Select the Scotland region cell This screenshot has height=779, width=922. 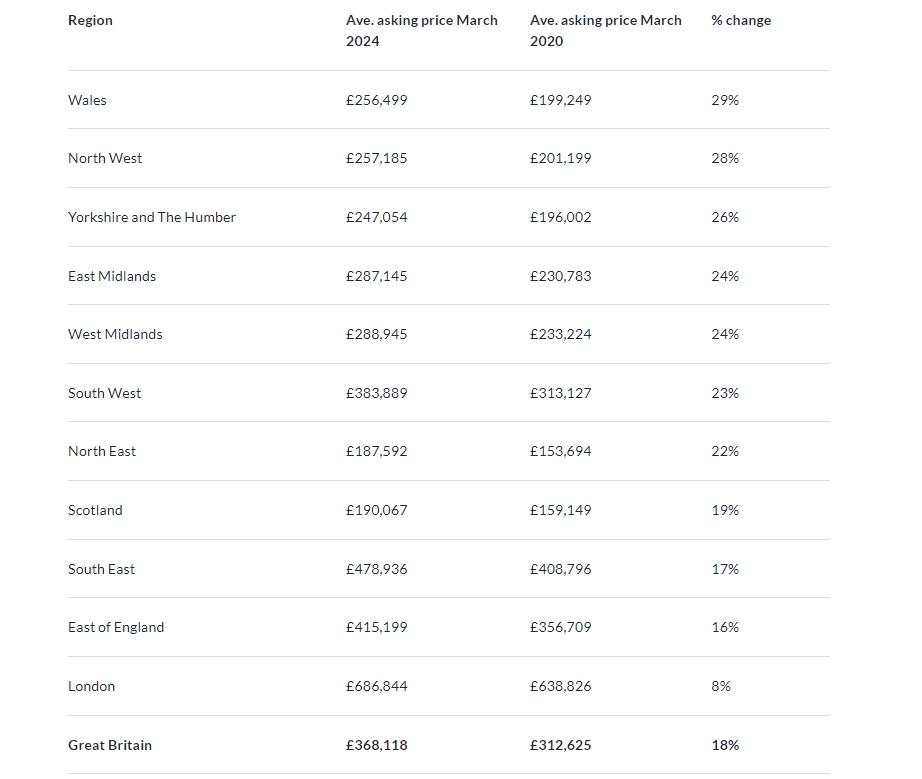point(95,510)
